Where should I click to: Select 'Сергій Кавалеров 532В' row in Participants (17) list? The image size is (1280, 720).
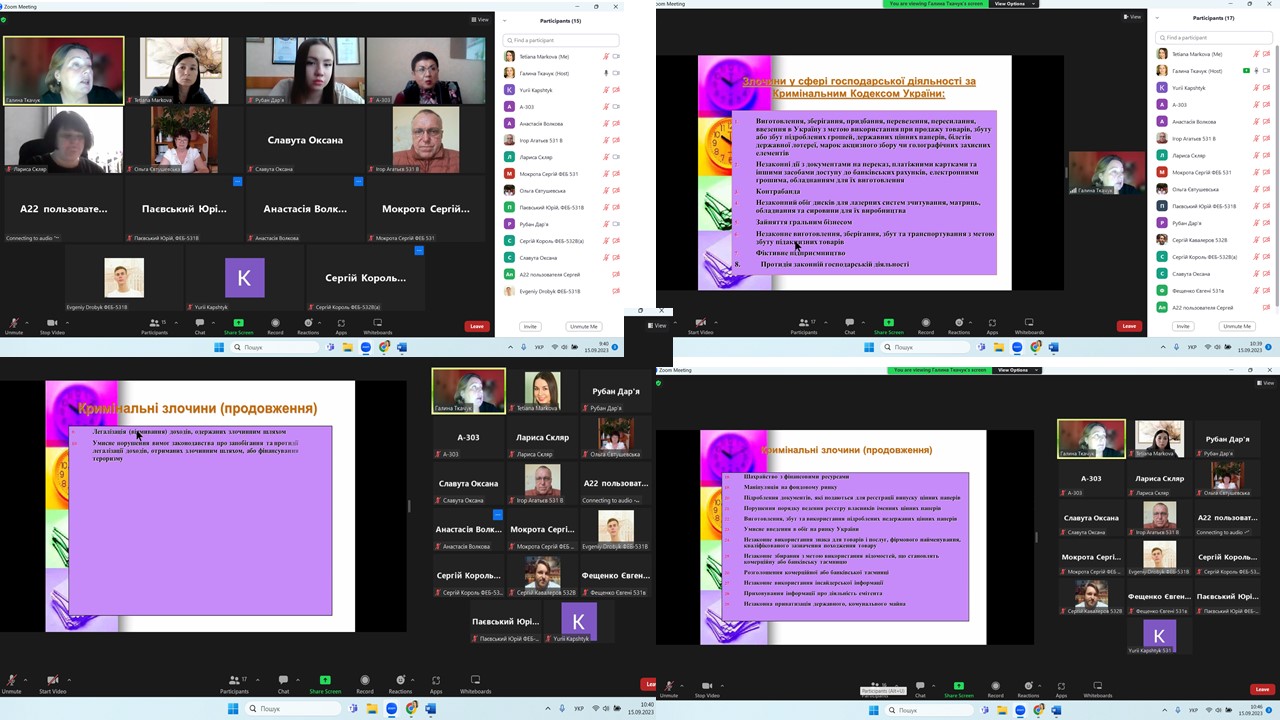(1214, 240)
